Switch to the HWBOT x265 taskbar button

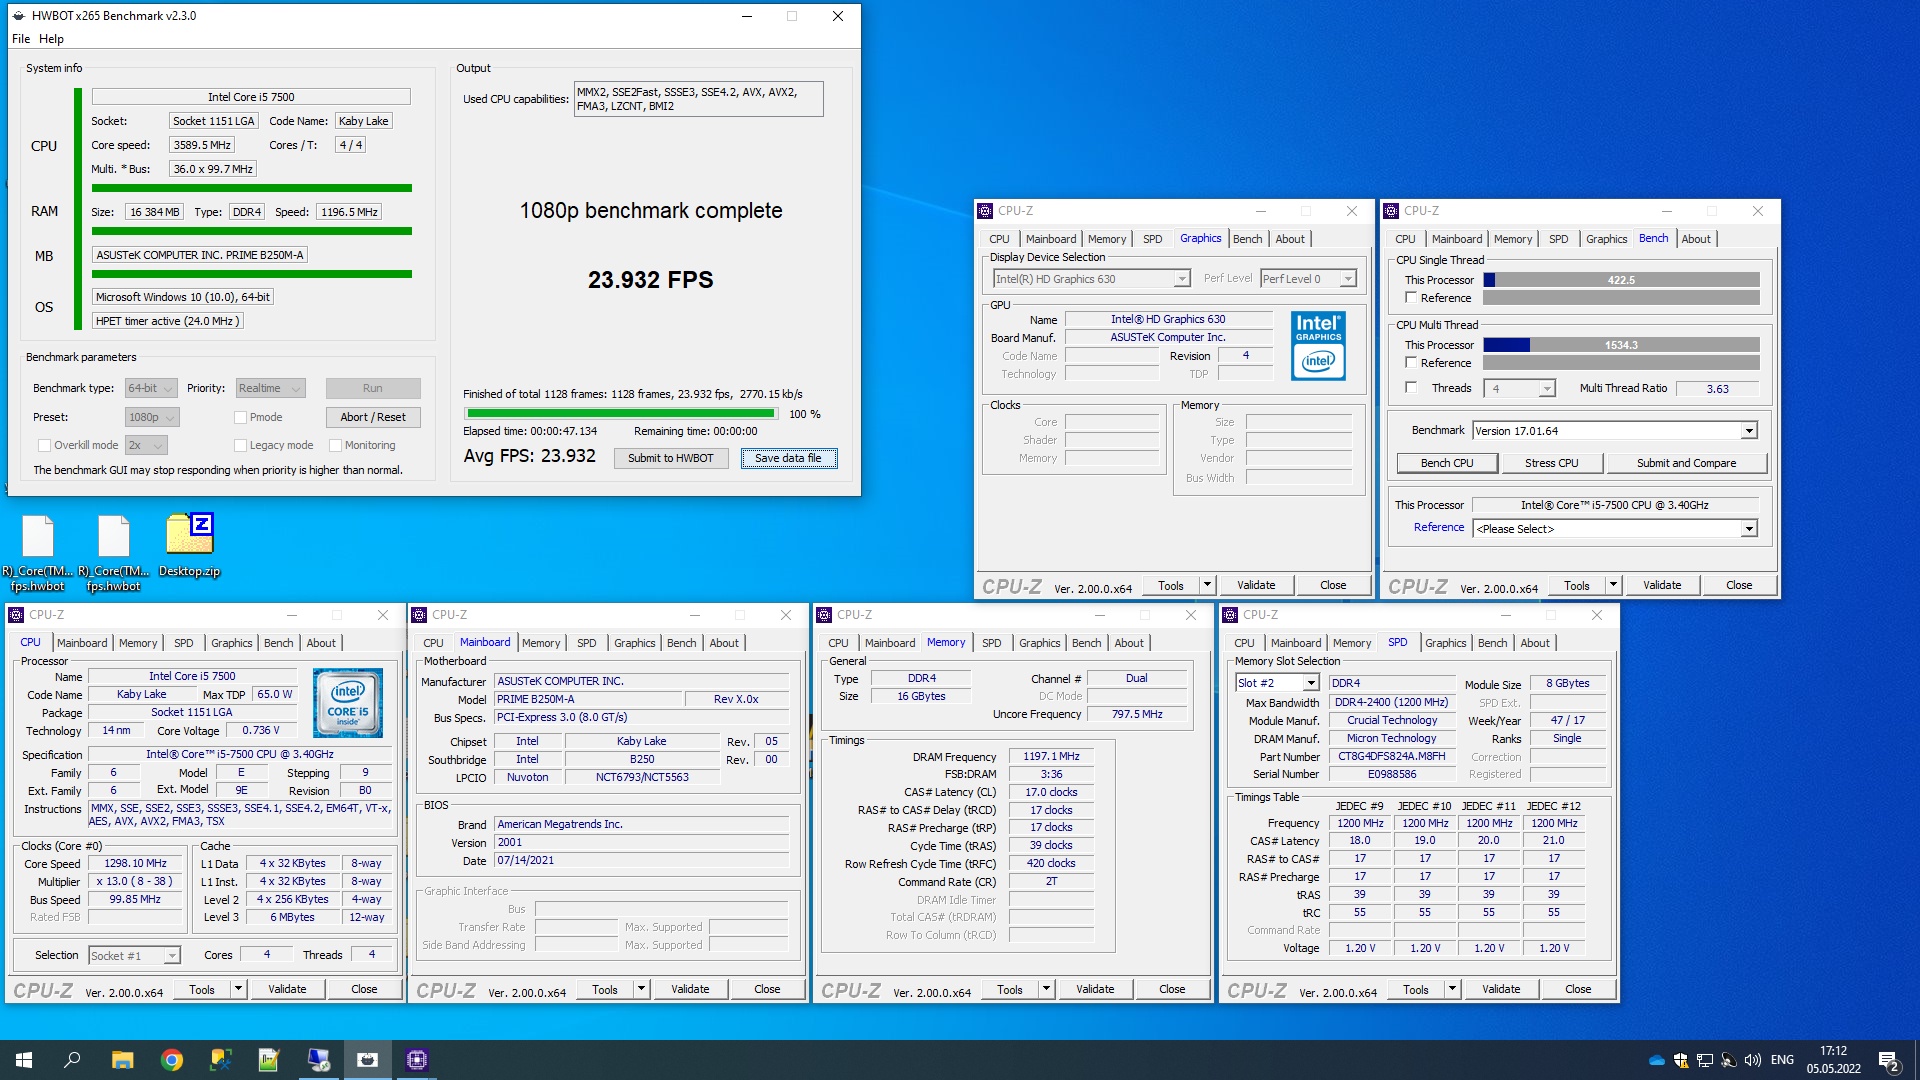(x=368, y=1060)
